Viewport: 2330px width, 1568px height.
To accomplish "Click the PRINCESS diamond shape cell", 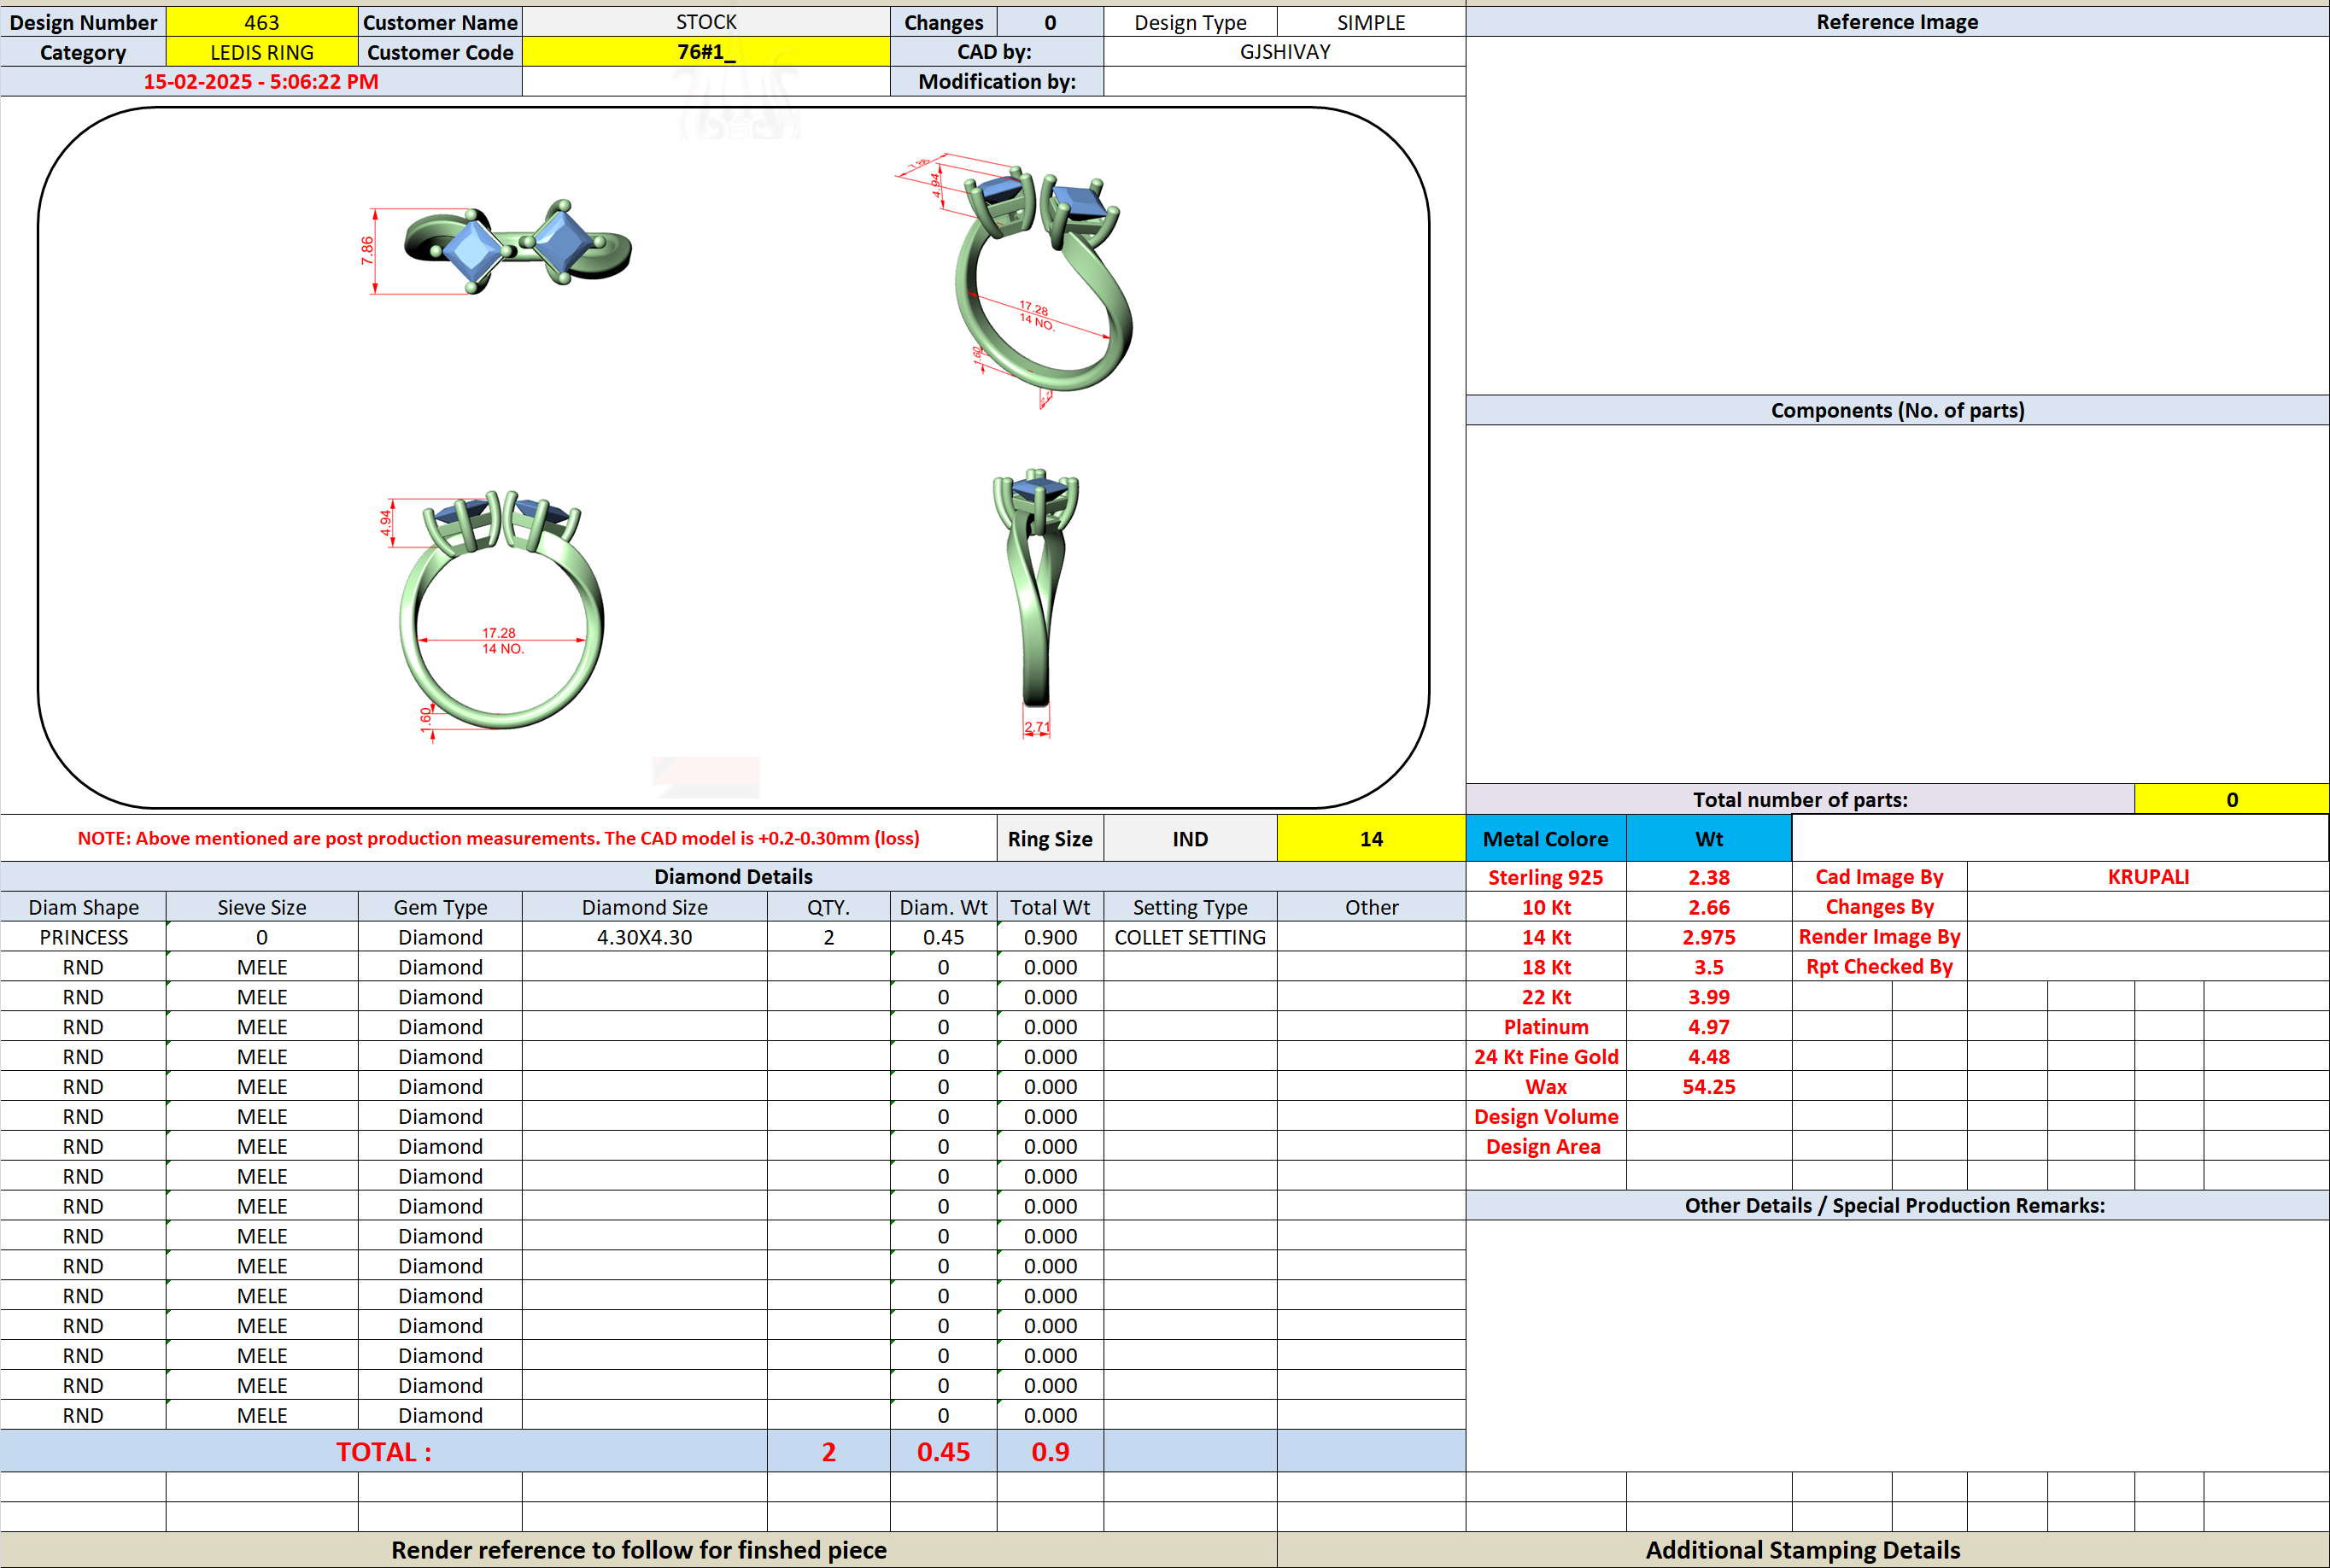I will 83,937.
